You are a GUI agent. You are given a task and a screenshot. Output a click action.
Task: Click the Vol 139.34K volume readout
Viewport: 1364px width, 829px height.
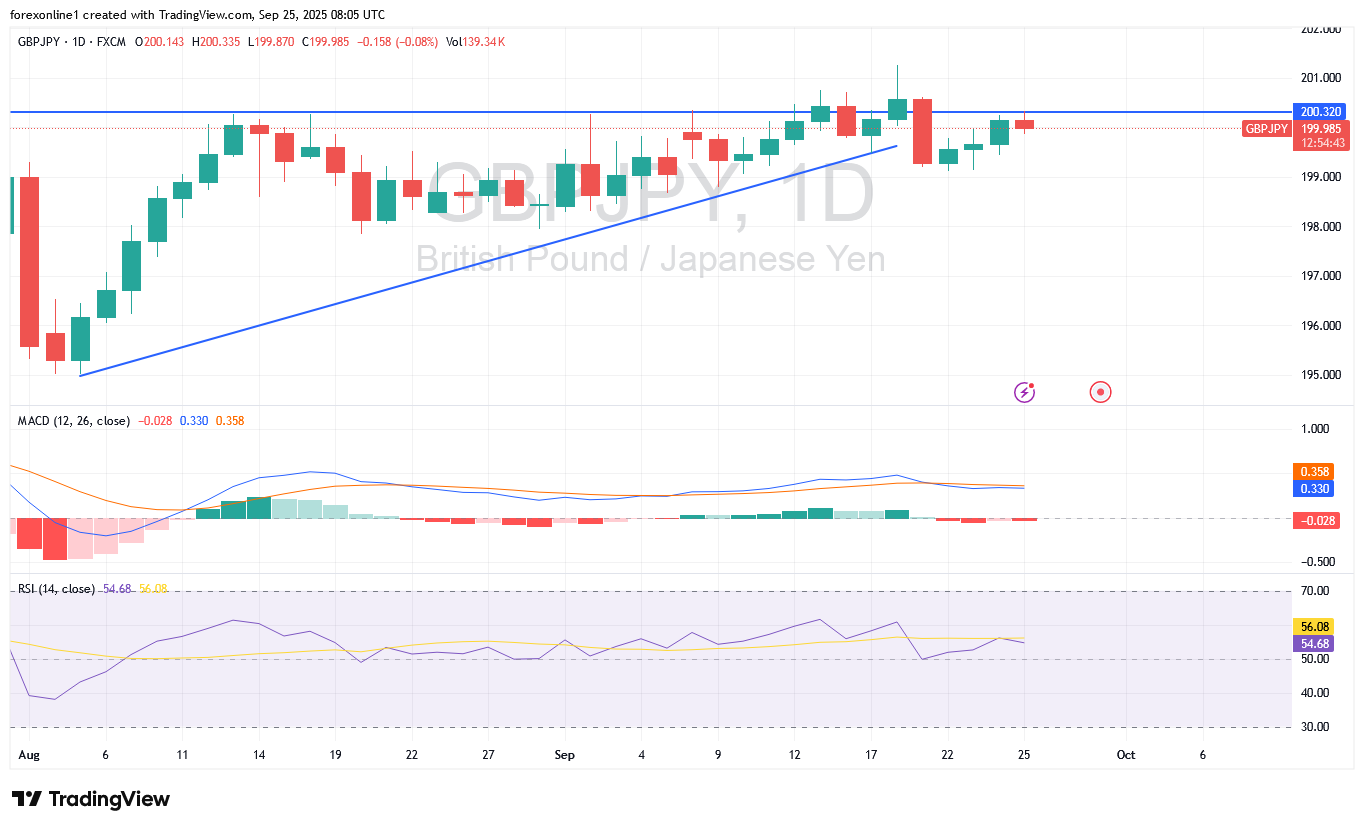(475, 41)
